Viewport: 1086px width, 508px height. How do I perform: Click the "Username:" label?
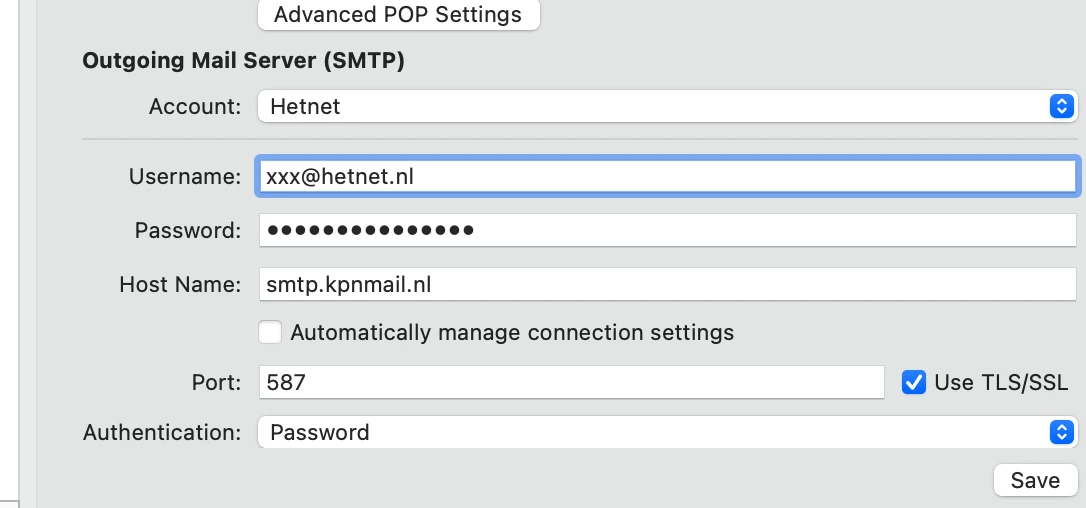(185, 177)
